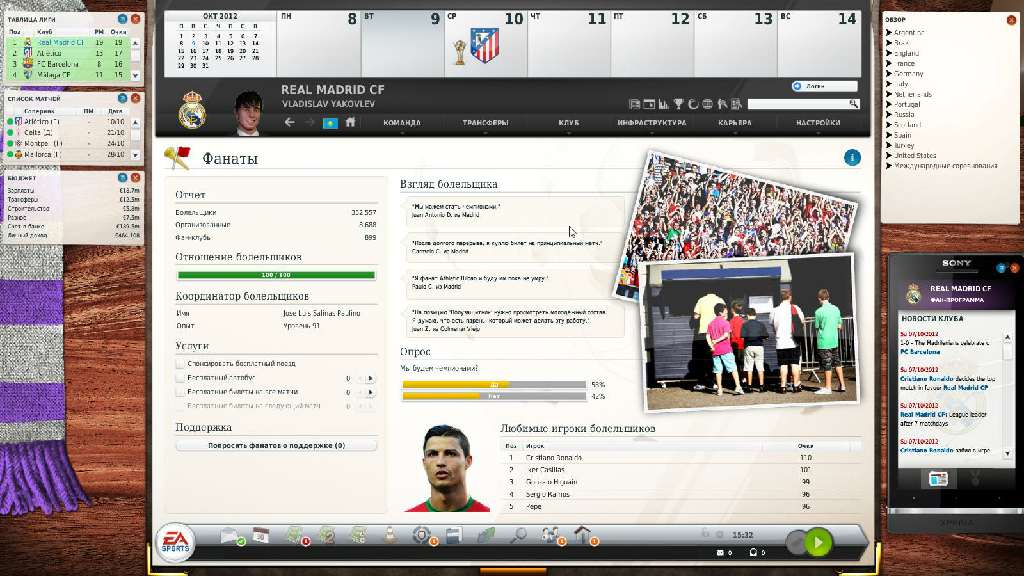Screen dimensions: 1024x576
Task: Click the house icon in bottom toolbar
Action: 583,535
